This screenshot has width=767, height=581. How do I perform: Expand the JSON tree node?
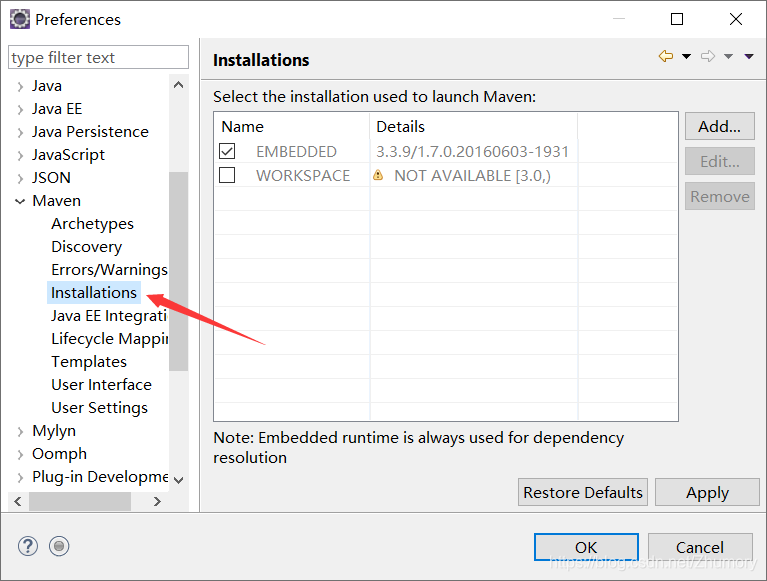click(x=20, y=179)
